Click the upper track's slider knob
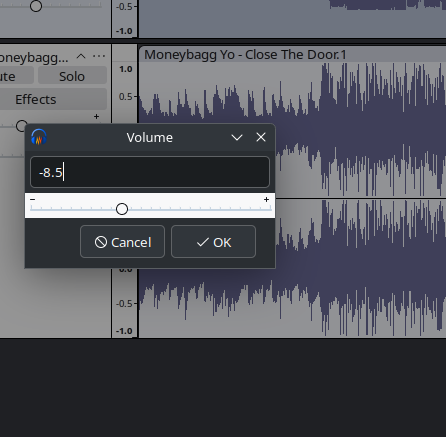 (x=36, y=6)
